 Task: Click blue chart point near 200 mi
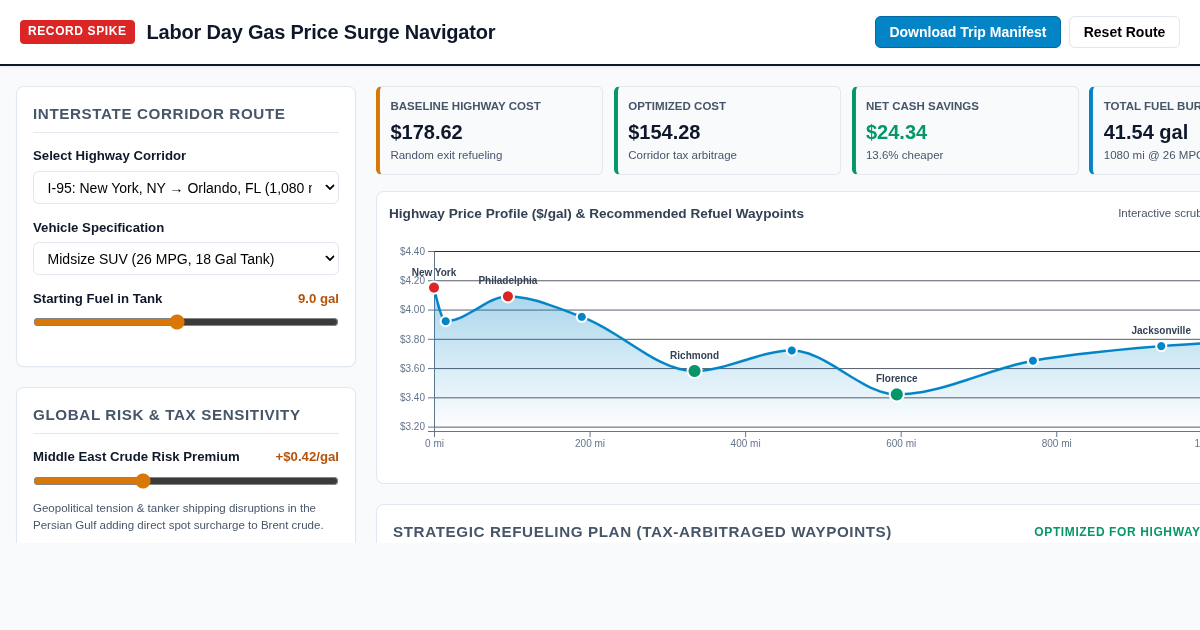coord(582,317)
